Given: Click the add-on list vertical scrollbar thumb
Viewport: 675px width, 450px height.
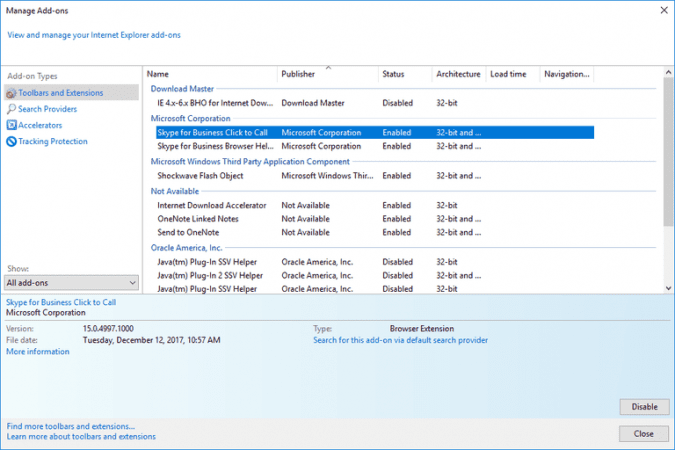Looking at the screenshot, I should (669, 152).
